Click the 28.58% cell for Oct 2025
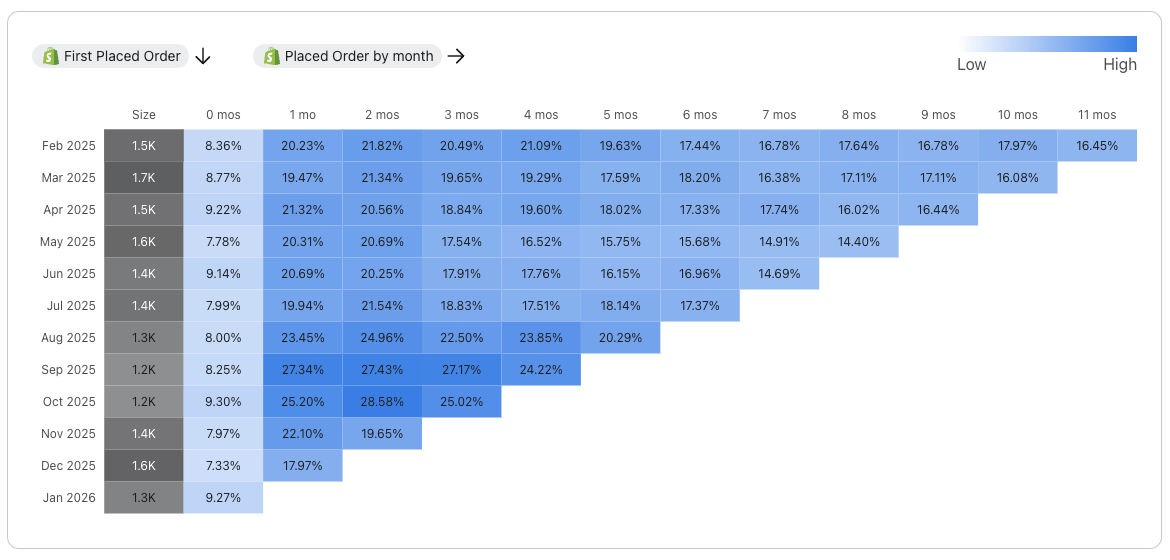Screen dimensions: 1170x560 pyautogui.click(x=382, y=402)
